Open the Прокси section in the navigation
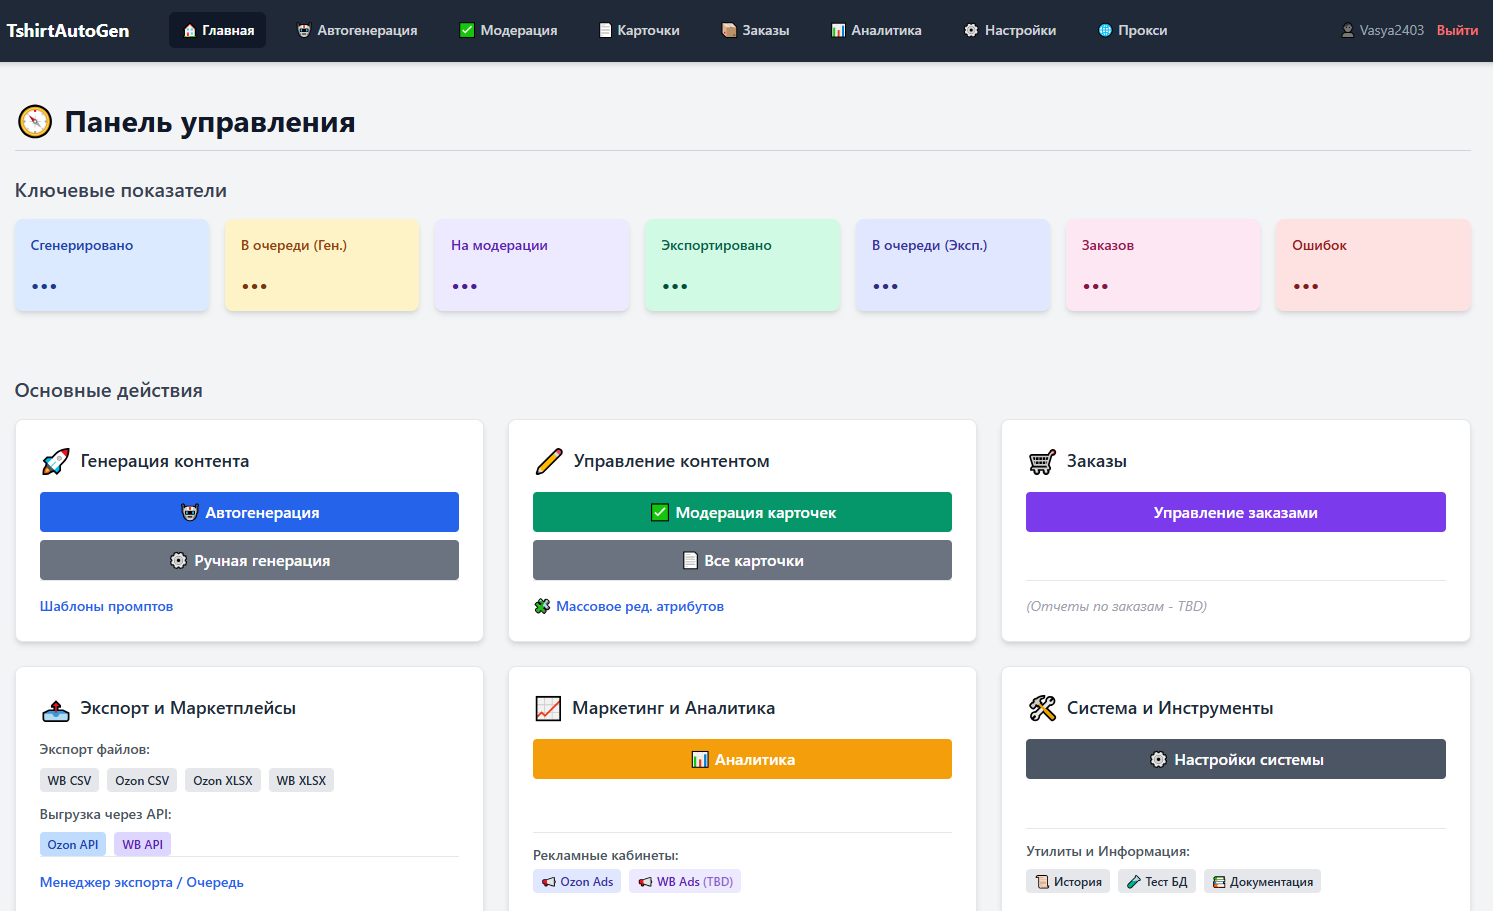This screenshot has width=1493, height=911. click(x=1133, y=30)
